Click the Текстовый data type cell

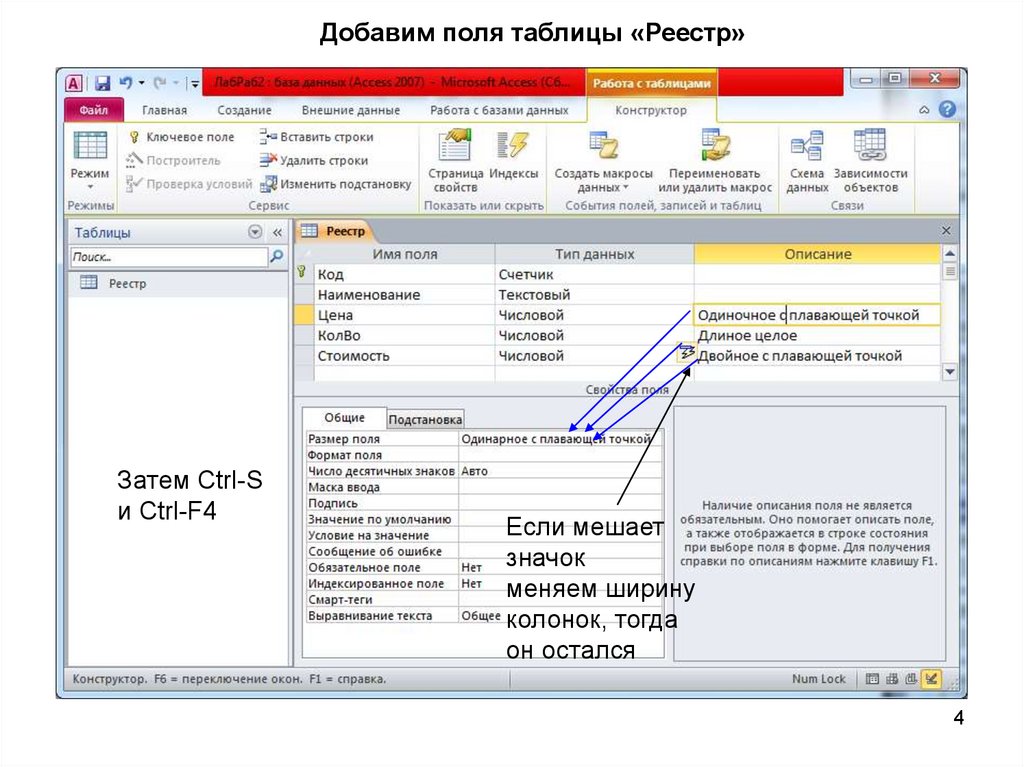tap(594, 295)
